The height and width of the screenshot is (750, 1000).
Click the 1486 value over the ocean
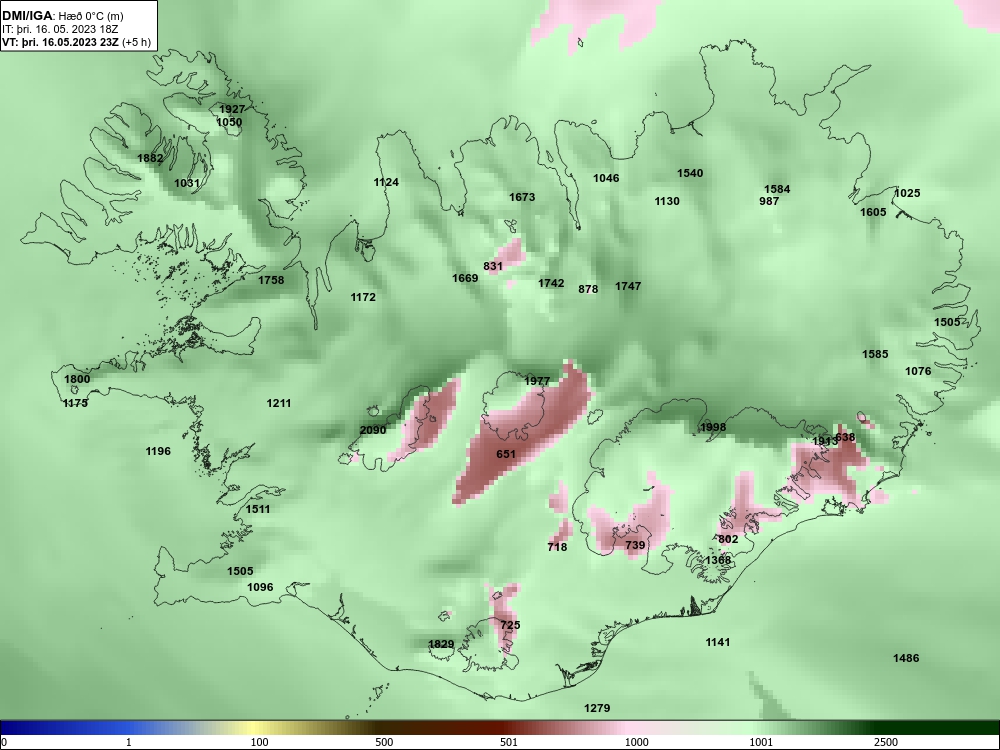point(906,658)
